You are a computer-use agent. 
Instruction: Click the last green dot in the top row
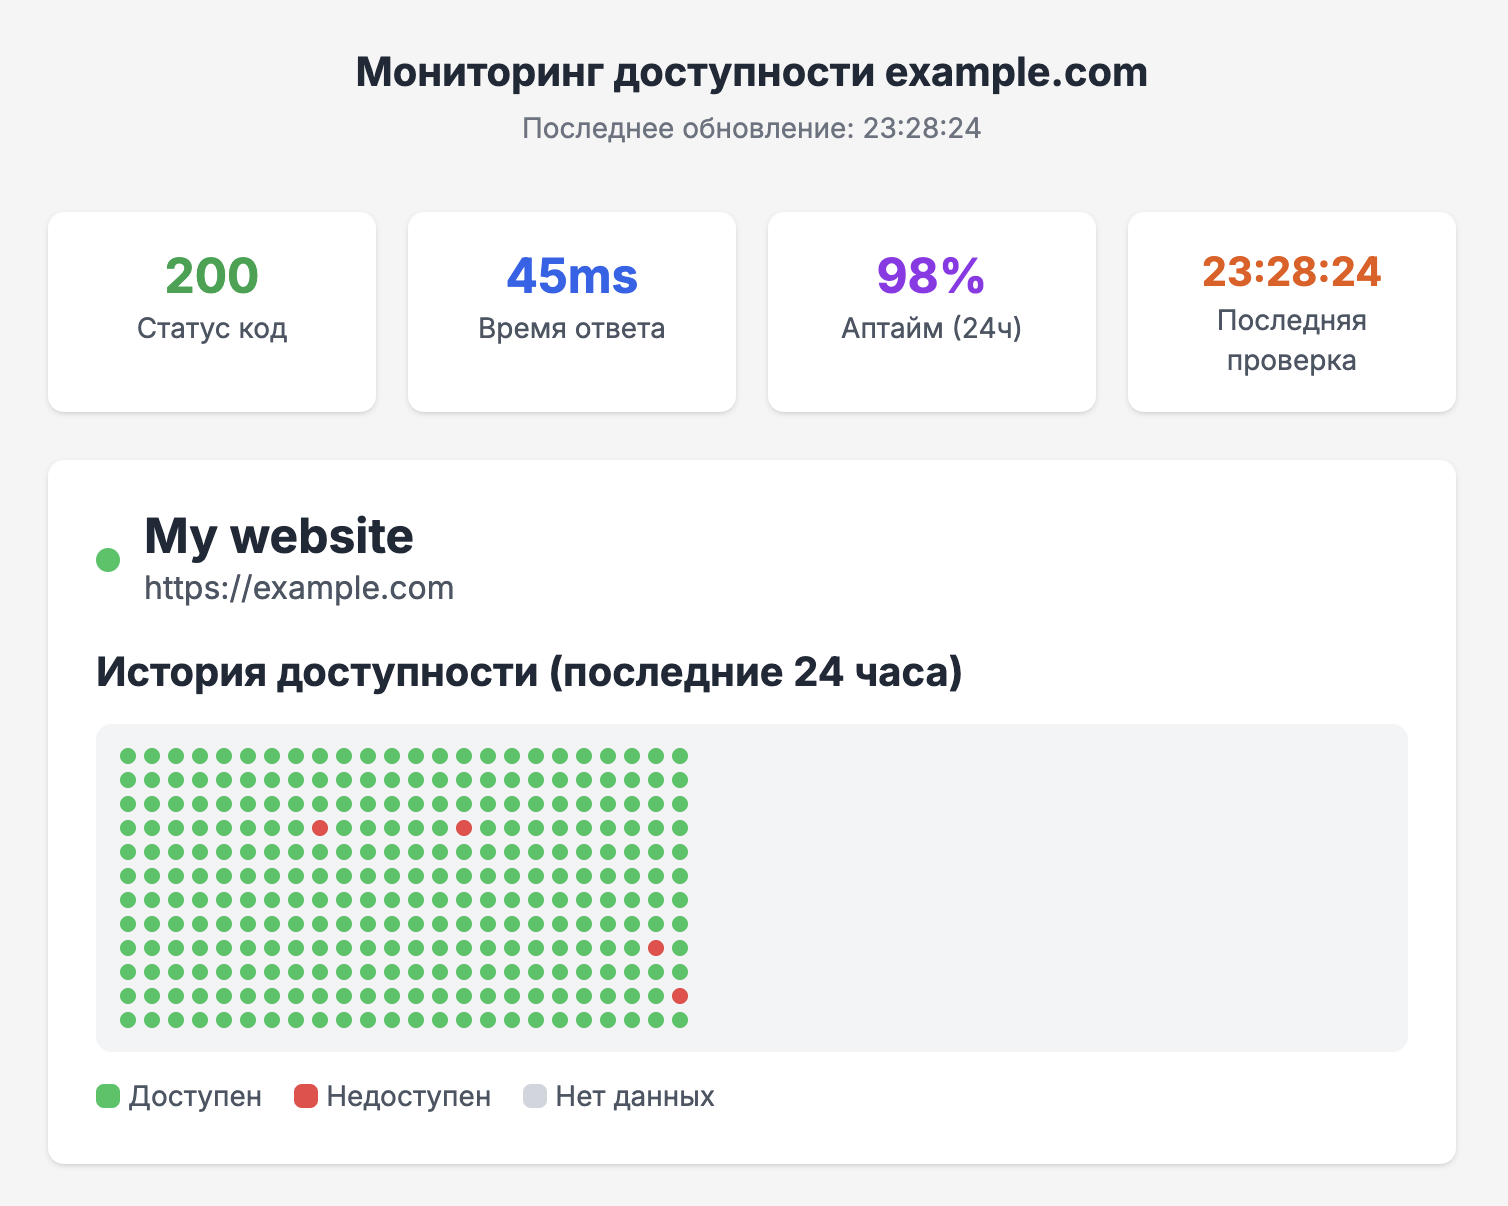[680, 756]
